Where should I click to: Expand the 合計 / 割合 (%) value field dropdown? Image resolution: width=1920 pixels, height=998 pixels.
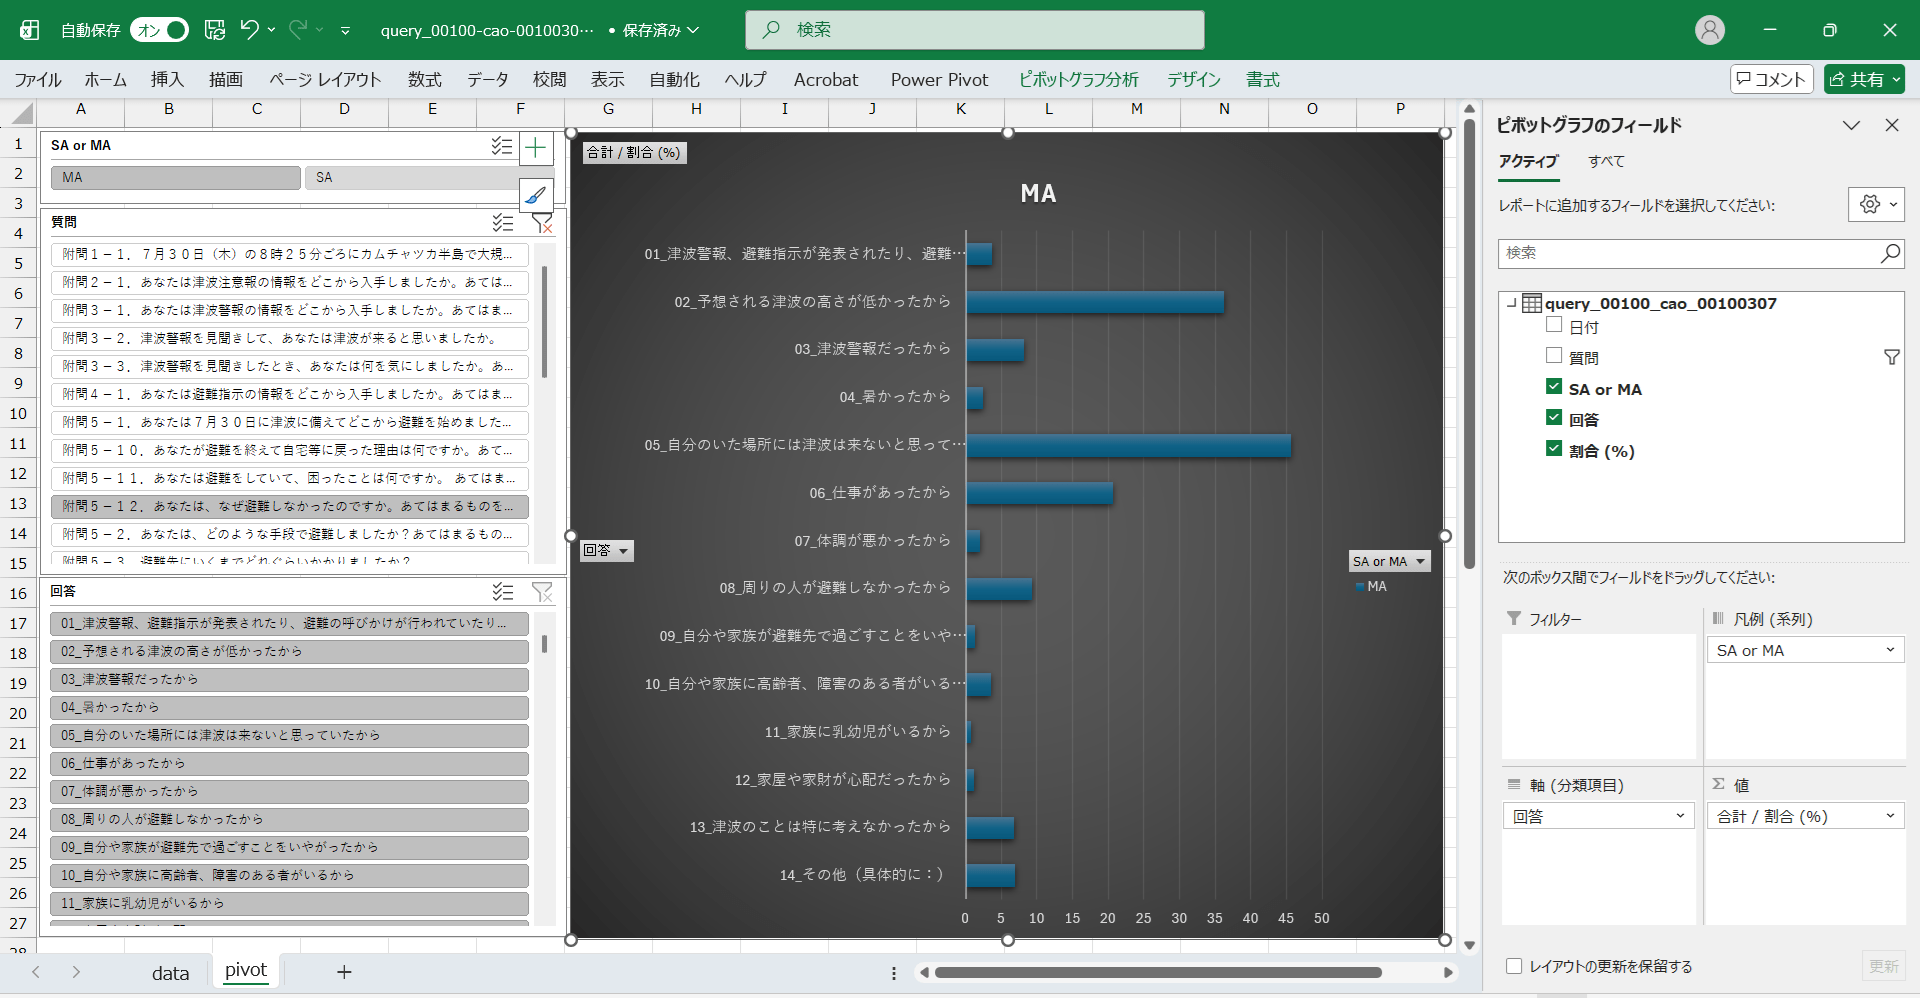pyautogui.click(x=1889, y=817)
